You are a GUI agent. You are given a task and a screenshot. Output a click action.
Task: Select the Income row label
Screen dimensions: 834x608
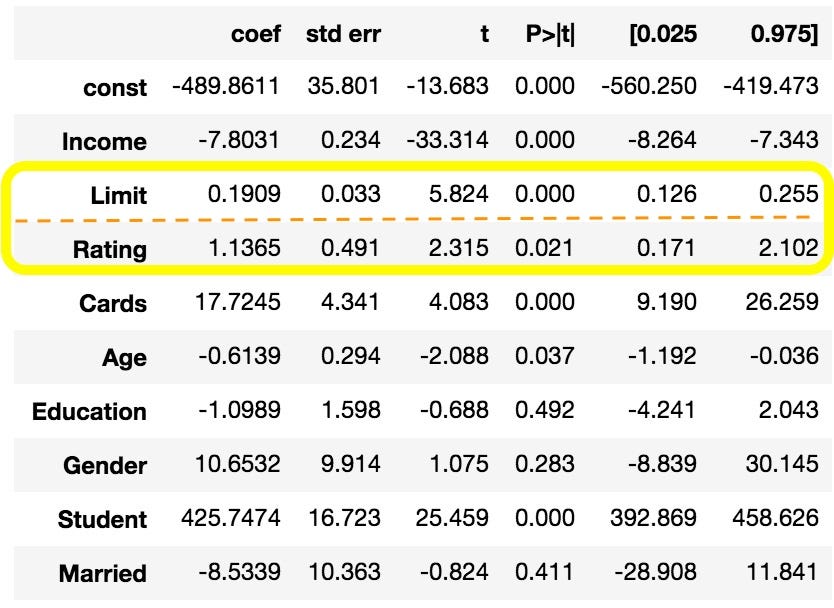(x=104, y=141)
